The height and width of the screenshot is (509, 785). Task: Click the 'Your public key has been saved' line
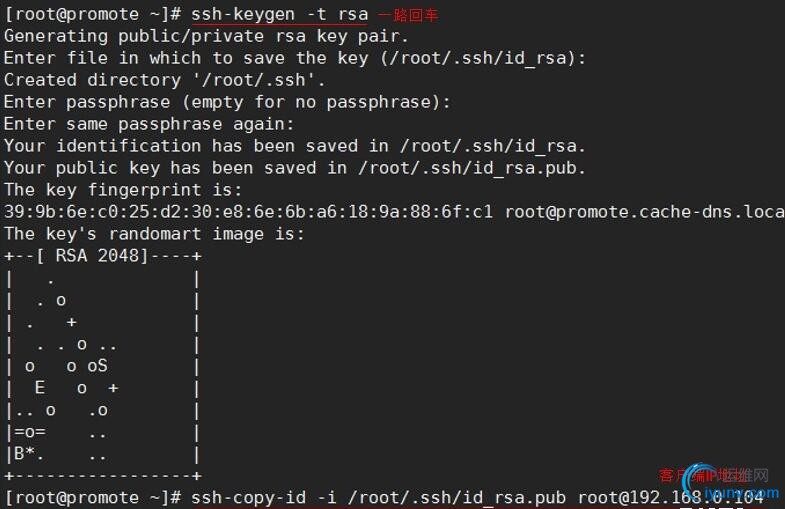[294, 168]
